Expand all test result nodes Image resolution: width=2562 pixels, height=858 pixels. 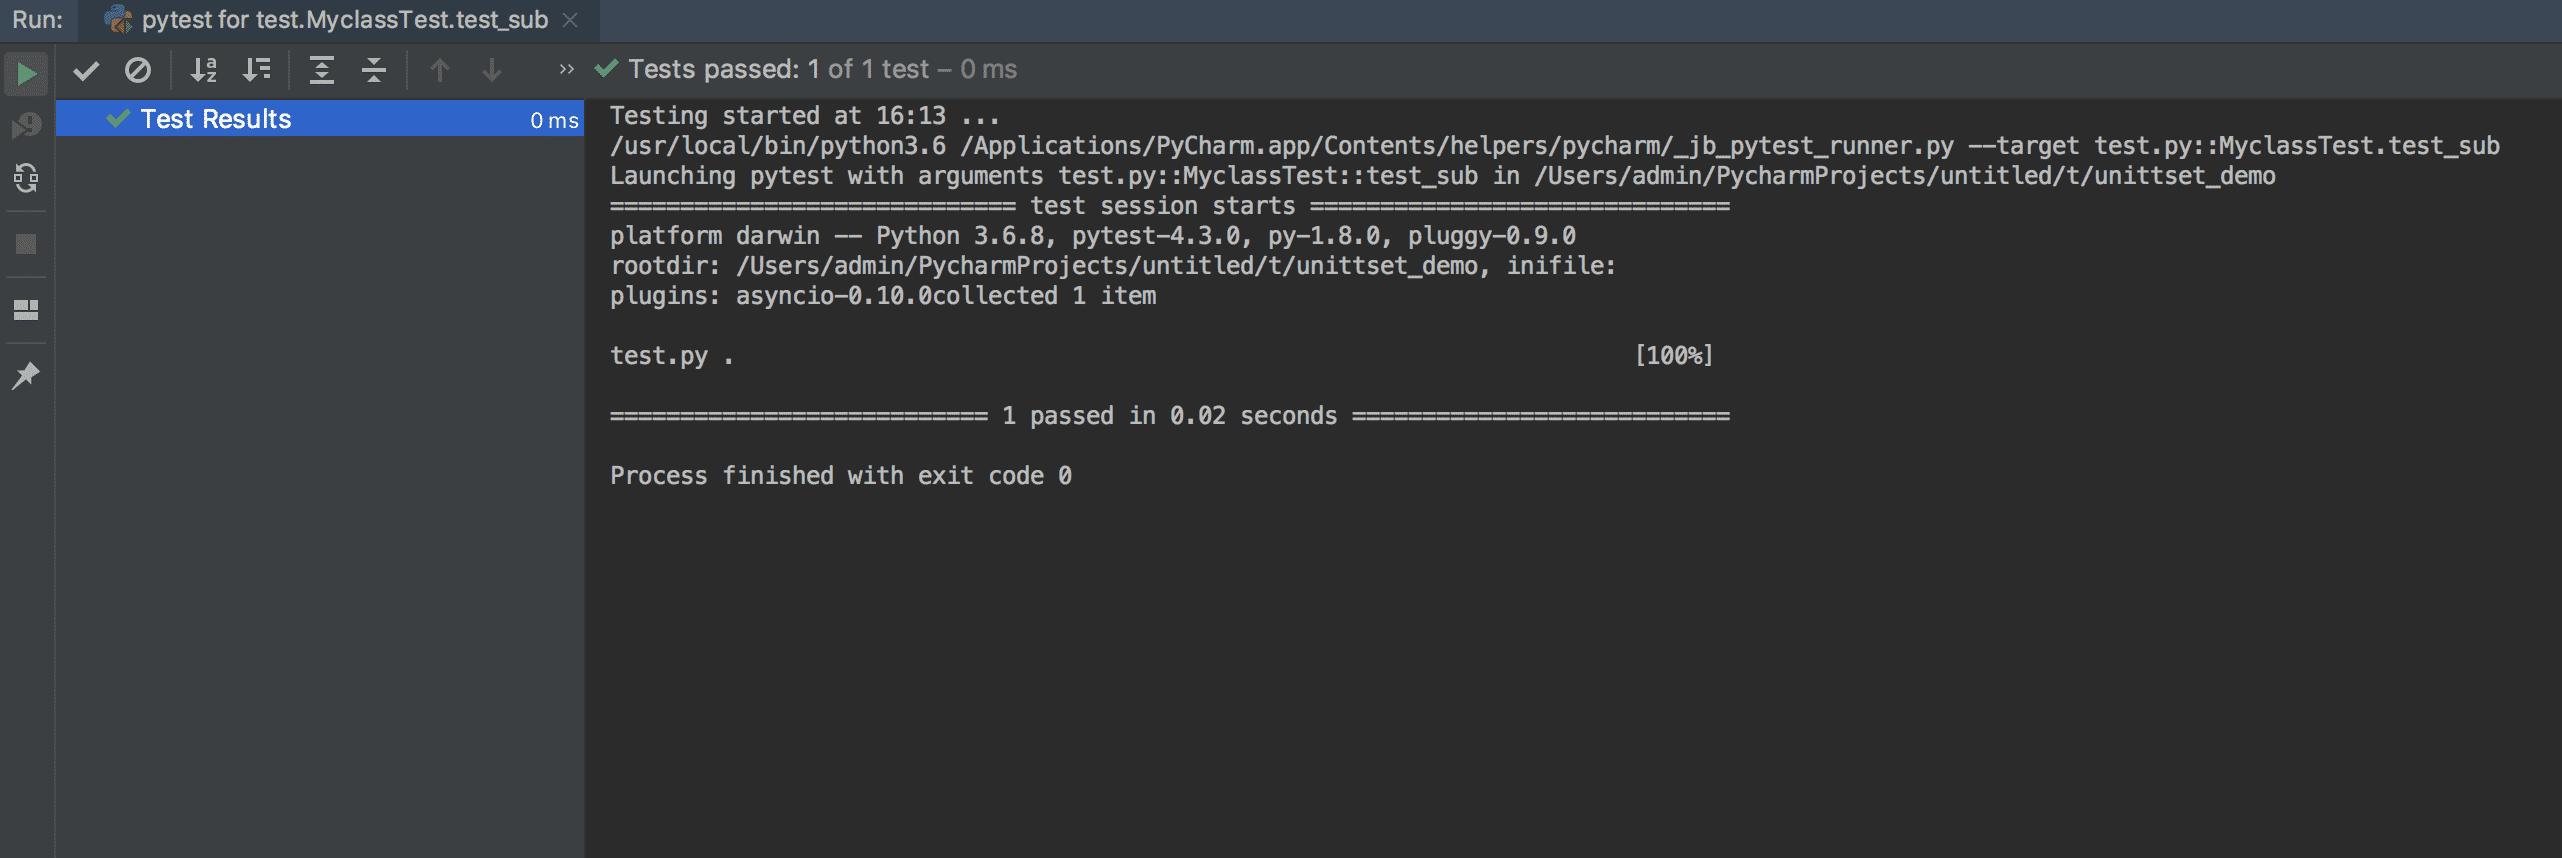(321, 70)
